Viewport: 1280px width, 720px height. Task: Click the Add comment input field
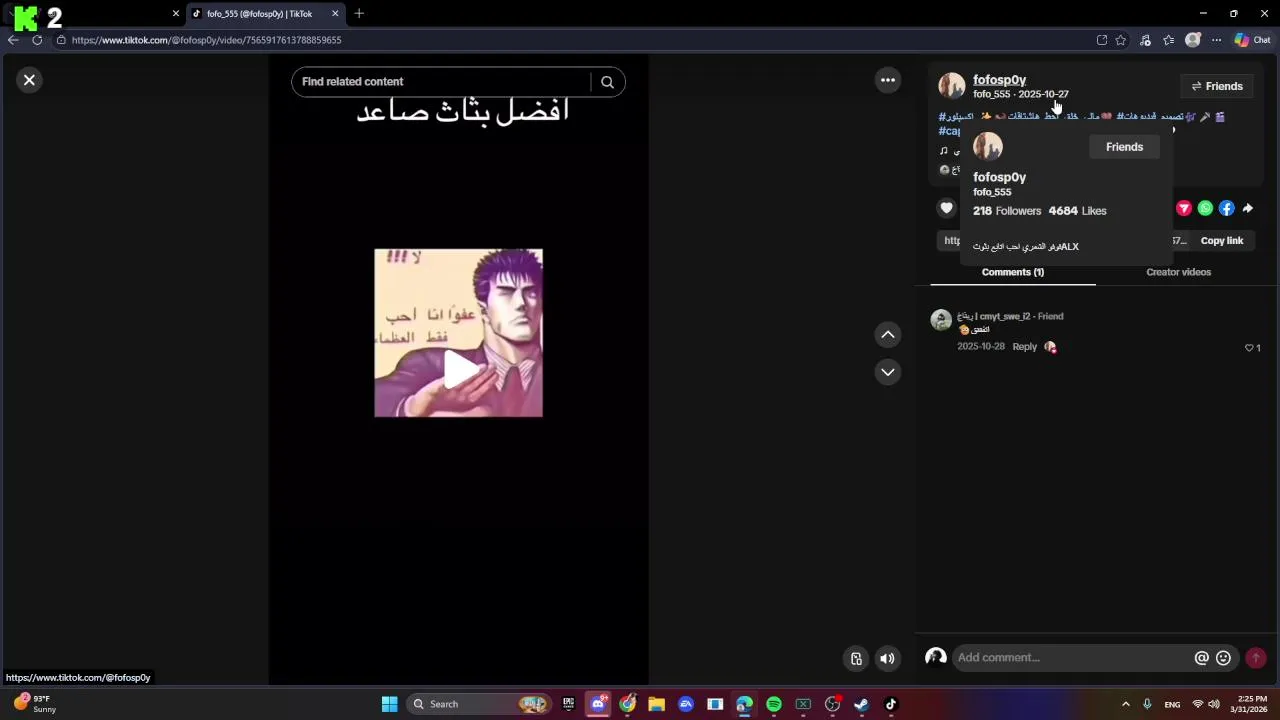[x=1073, y=658]
